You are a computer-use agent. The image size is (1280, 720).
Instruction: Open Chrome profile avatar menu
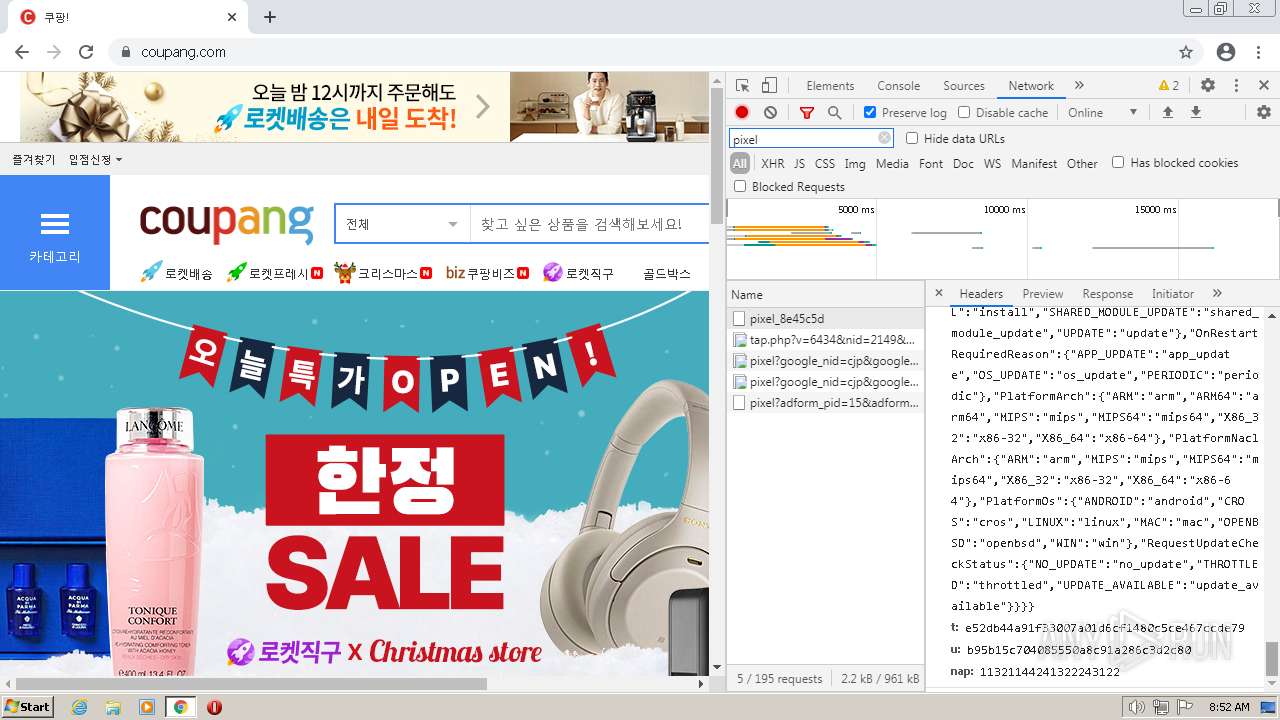tap(1226, 52)
